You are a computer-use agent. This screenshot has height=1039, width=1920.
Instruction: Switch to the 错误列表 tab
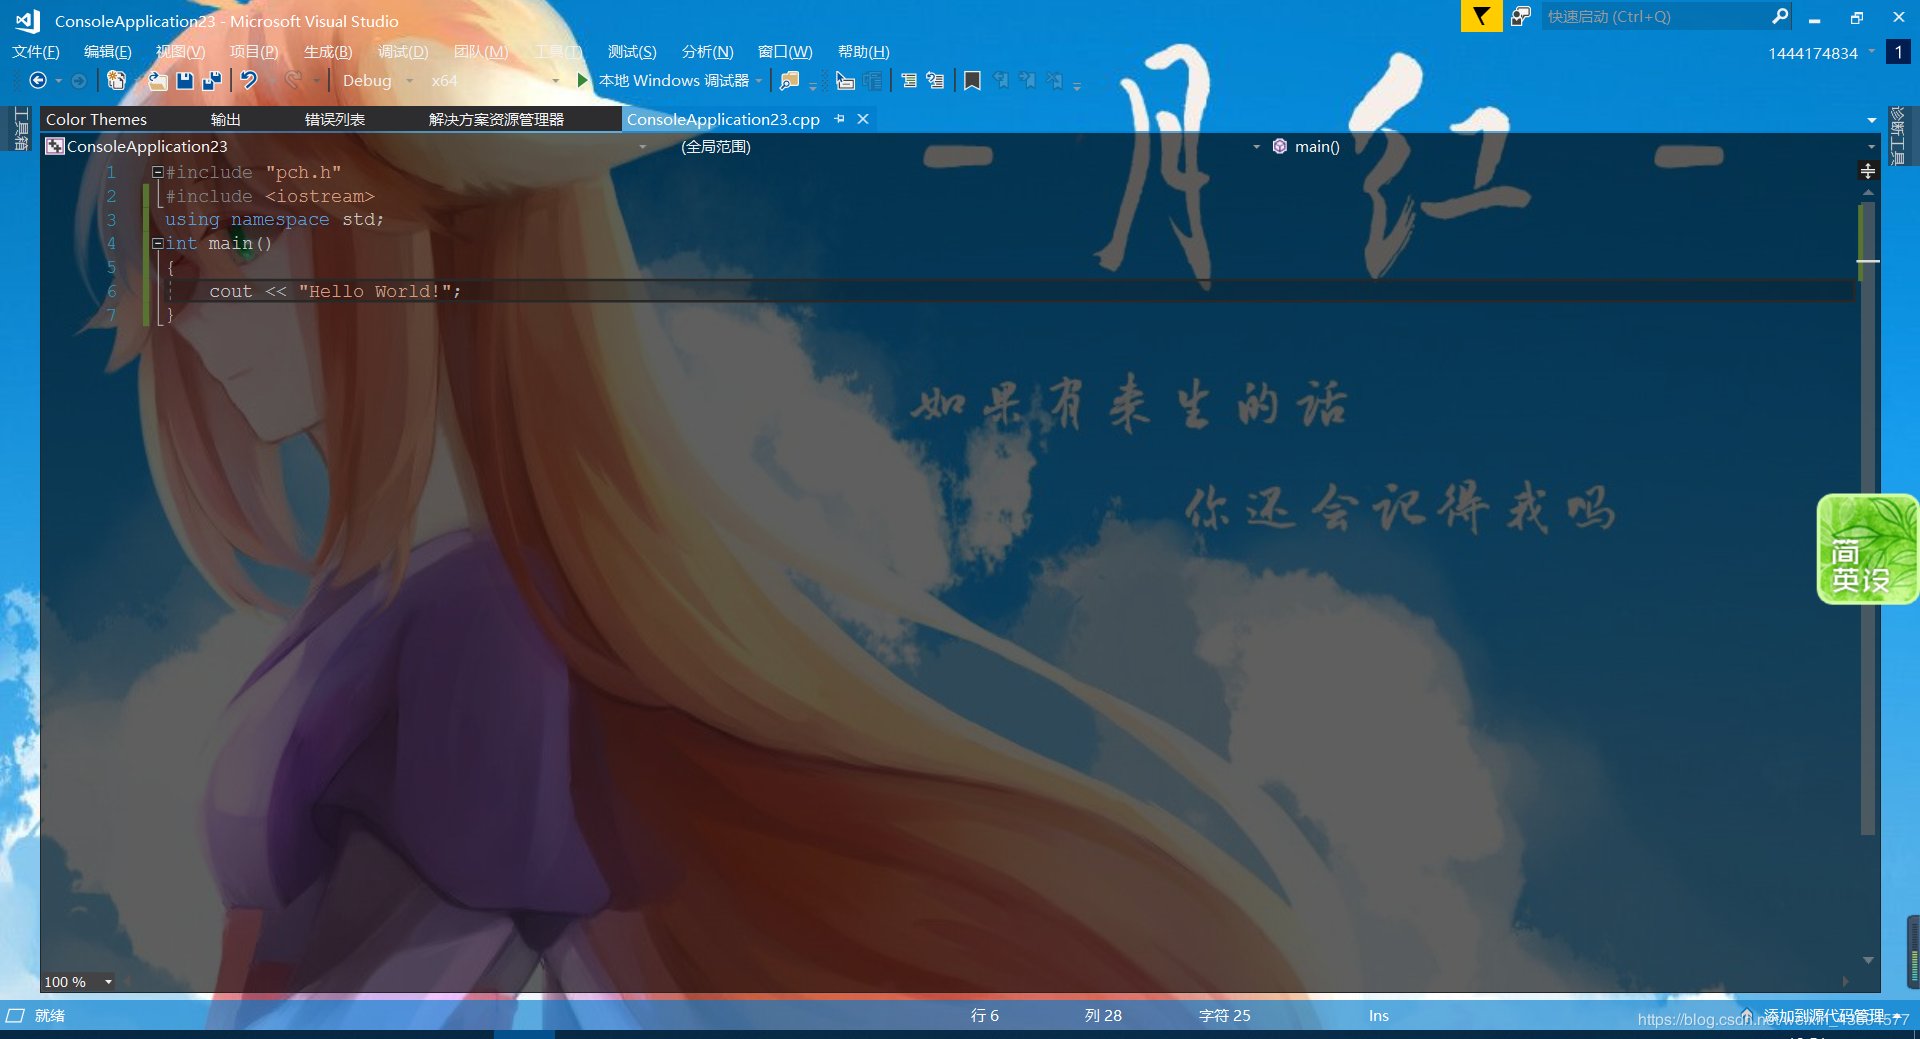tap(334, 119)
